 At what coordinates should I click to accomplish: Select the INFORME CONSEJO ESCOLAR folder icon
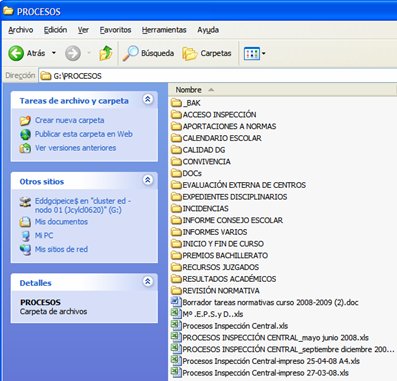click(176, 220)
